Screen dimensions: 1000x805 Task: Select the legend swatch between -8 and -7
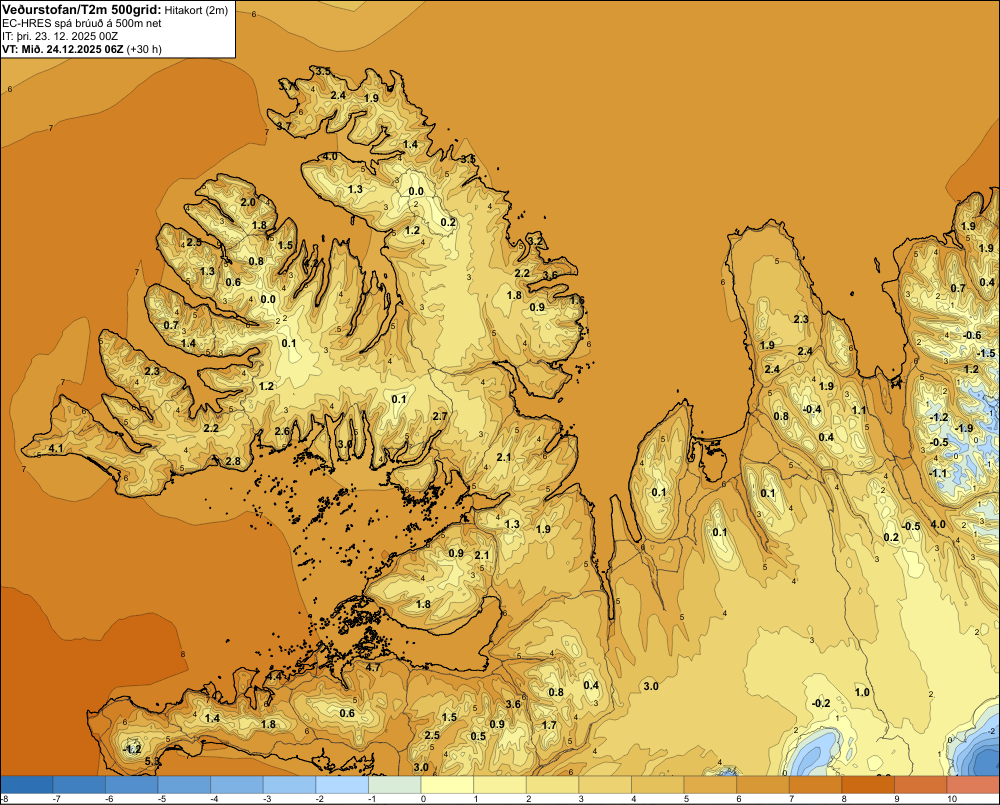(x=26, y=785)
